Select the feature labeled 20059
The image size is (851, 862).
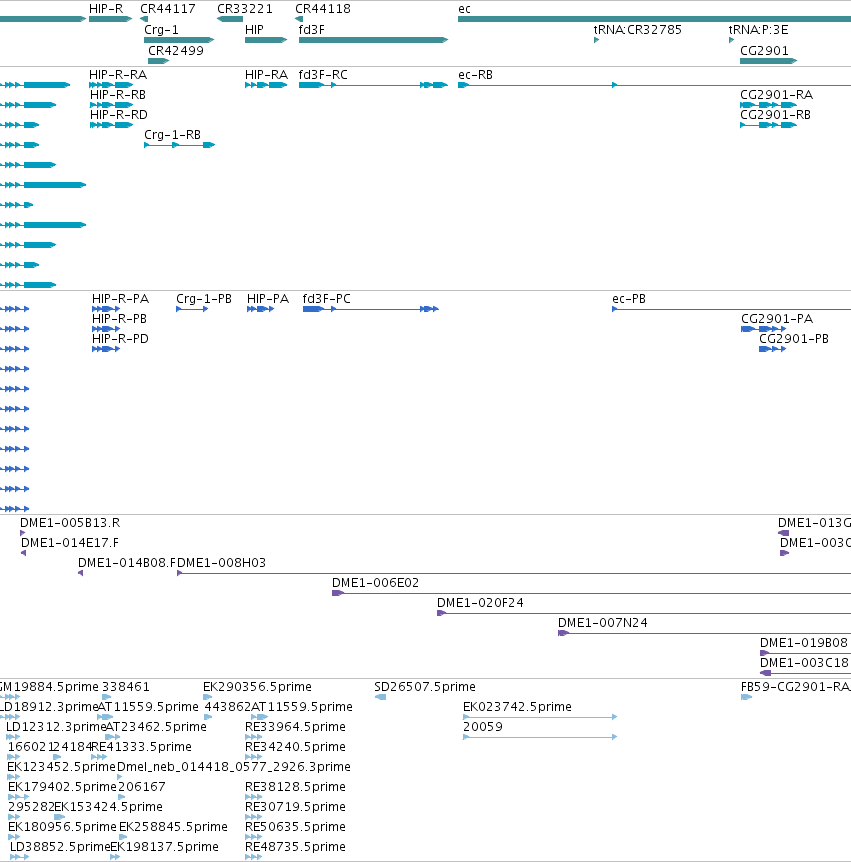coord(540,737)
